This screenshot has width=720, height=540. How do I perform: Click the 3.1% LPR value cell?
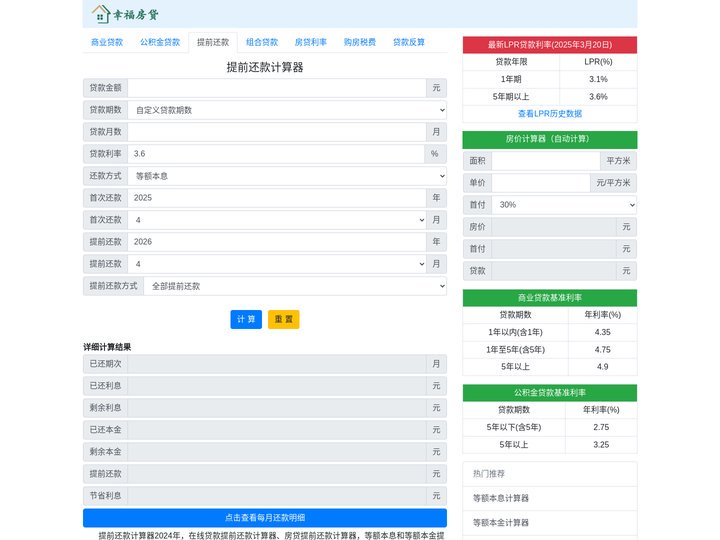[598, 79]
